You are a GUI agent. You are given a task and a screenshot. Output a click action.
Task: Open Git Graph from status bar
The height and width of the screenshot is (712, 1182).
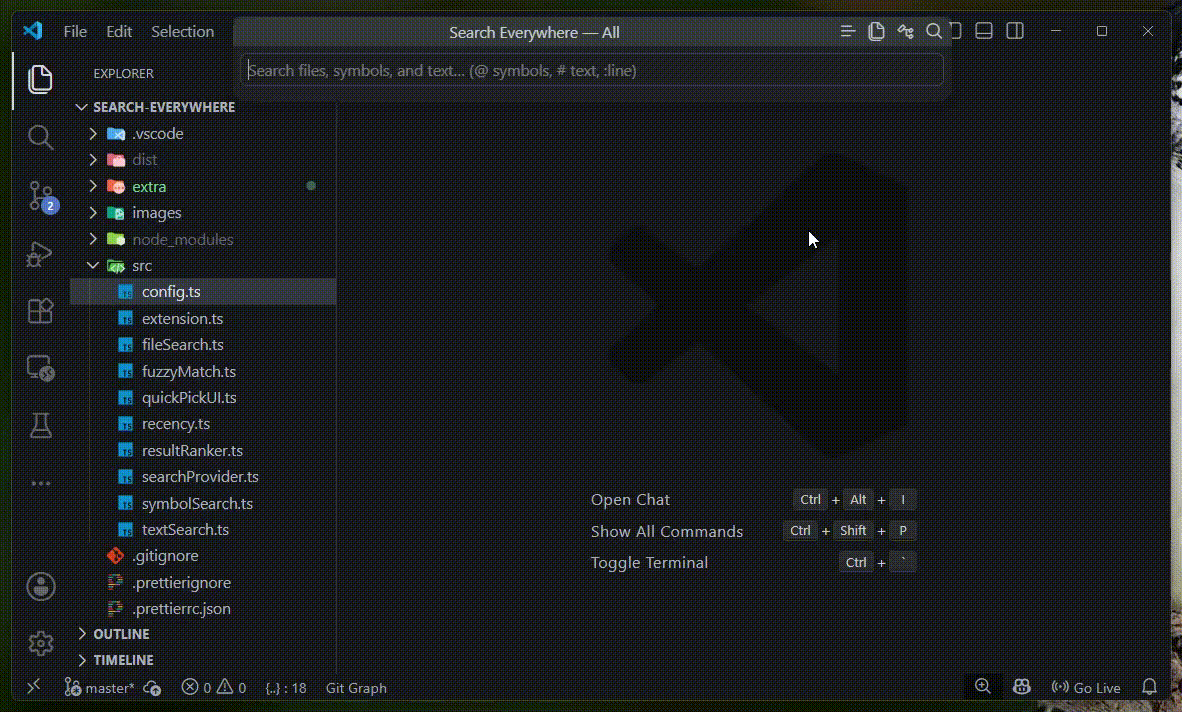[356, 688]
